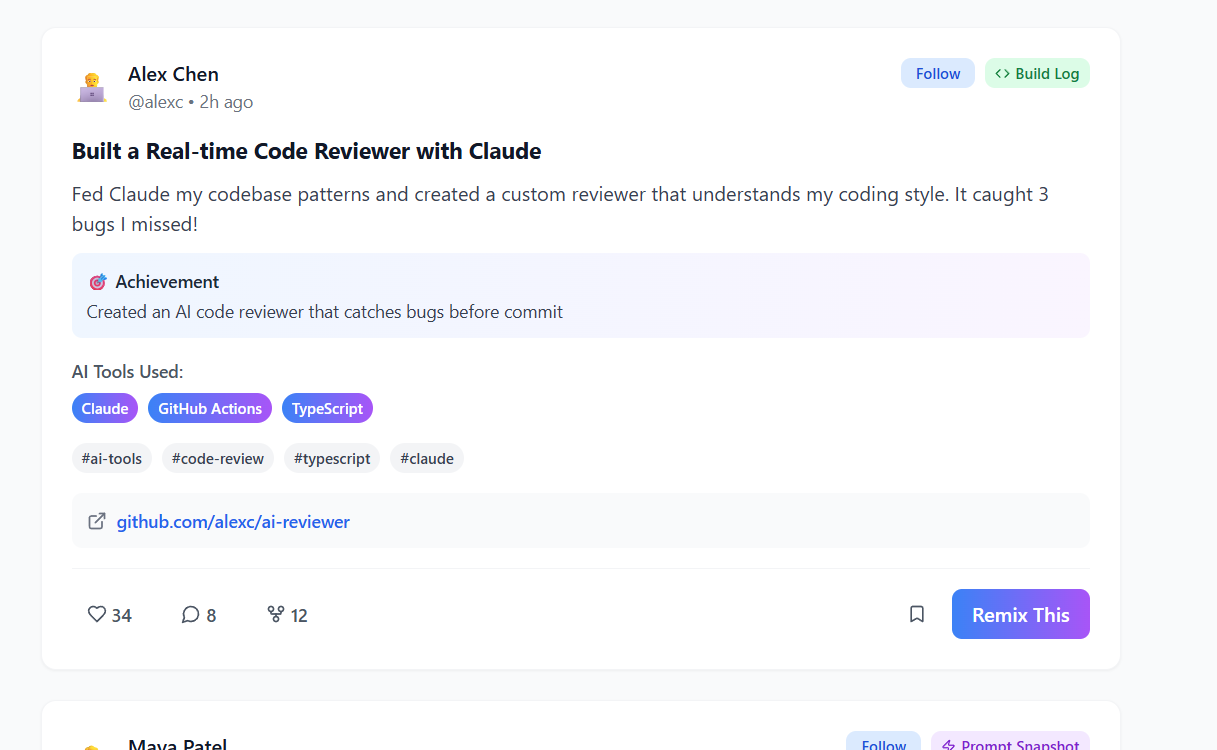Filter by the #code-review hashtag
1217x750 pixels.
pyautogui.click(x=218, y=458)
